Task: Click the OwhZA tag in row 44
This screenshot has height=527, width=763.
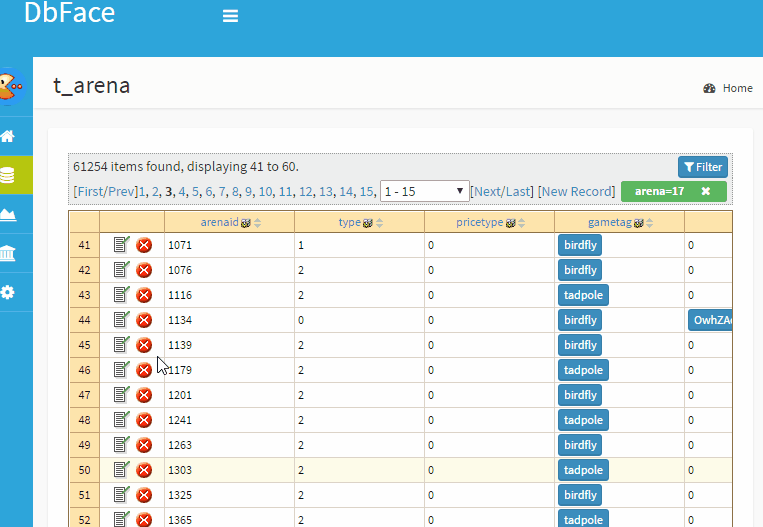Action: (710, 320)
